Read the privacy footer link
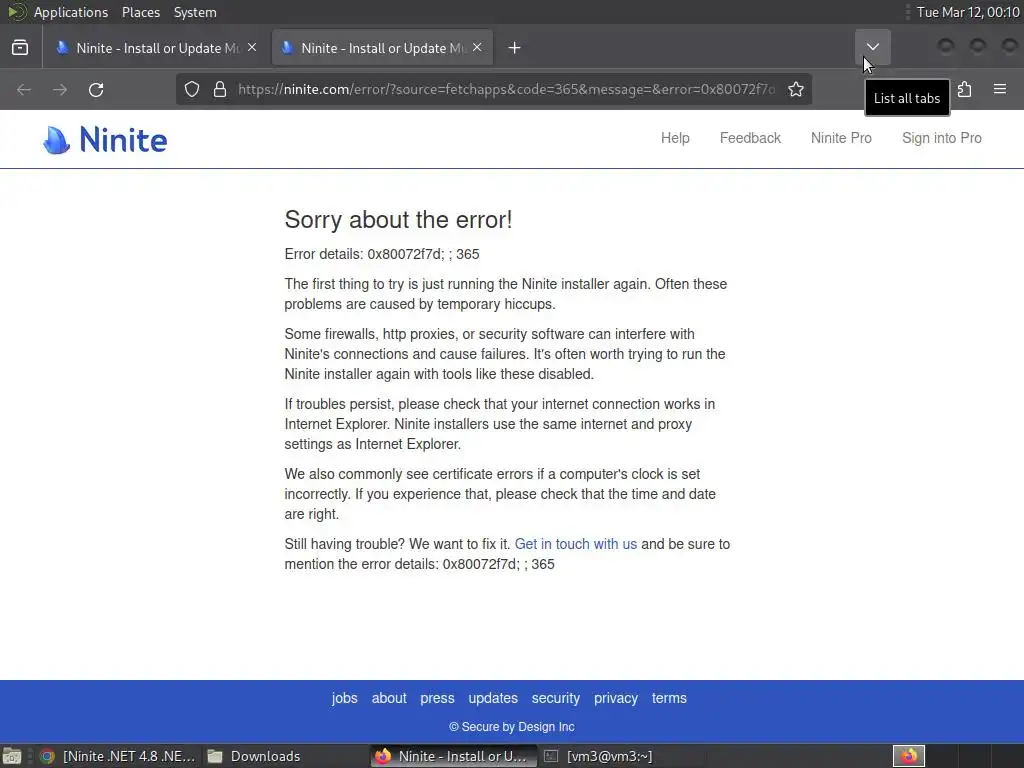Image resolution: width=1024 pixels, height=768 pixels. pos(616,698)
